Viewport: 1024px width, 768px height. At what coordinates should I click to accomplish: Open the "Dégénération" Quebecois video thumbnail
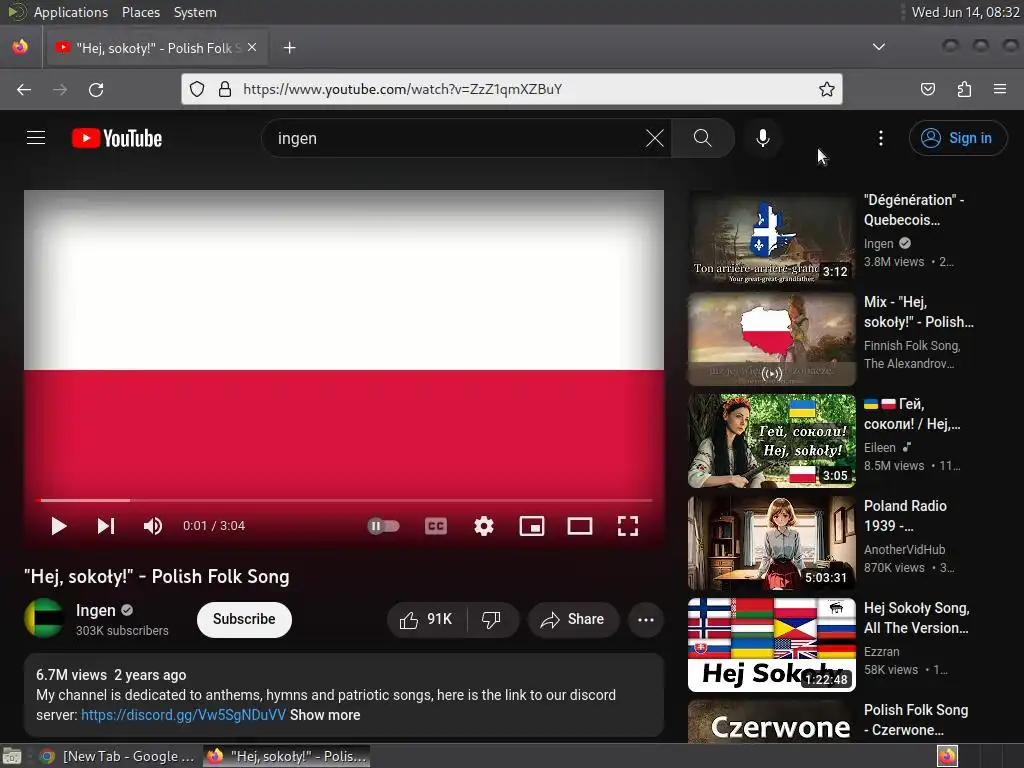pos(772,238)
